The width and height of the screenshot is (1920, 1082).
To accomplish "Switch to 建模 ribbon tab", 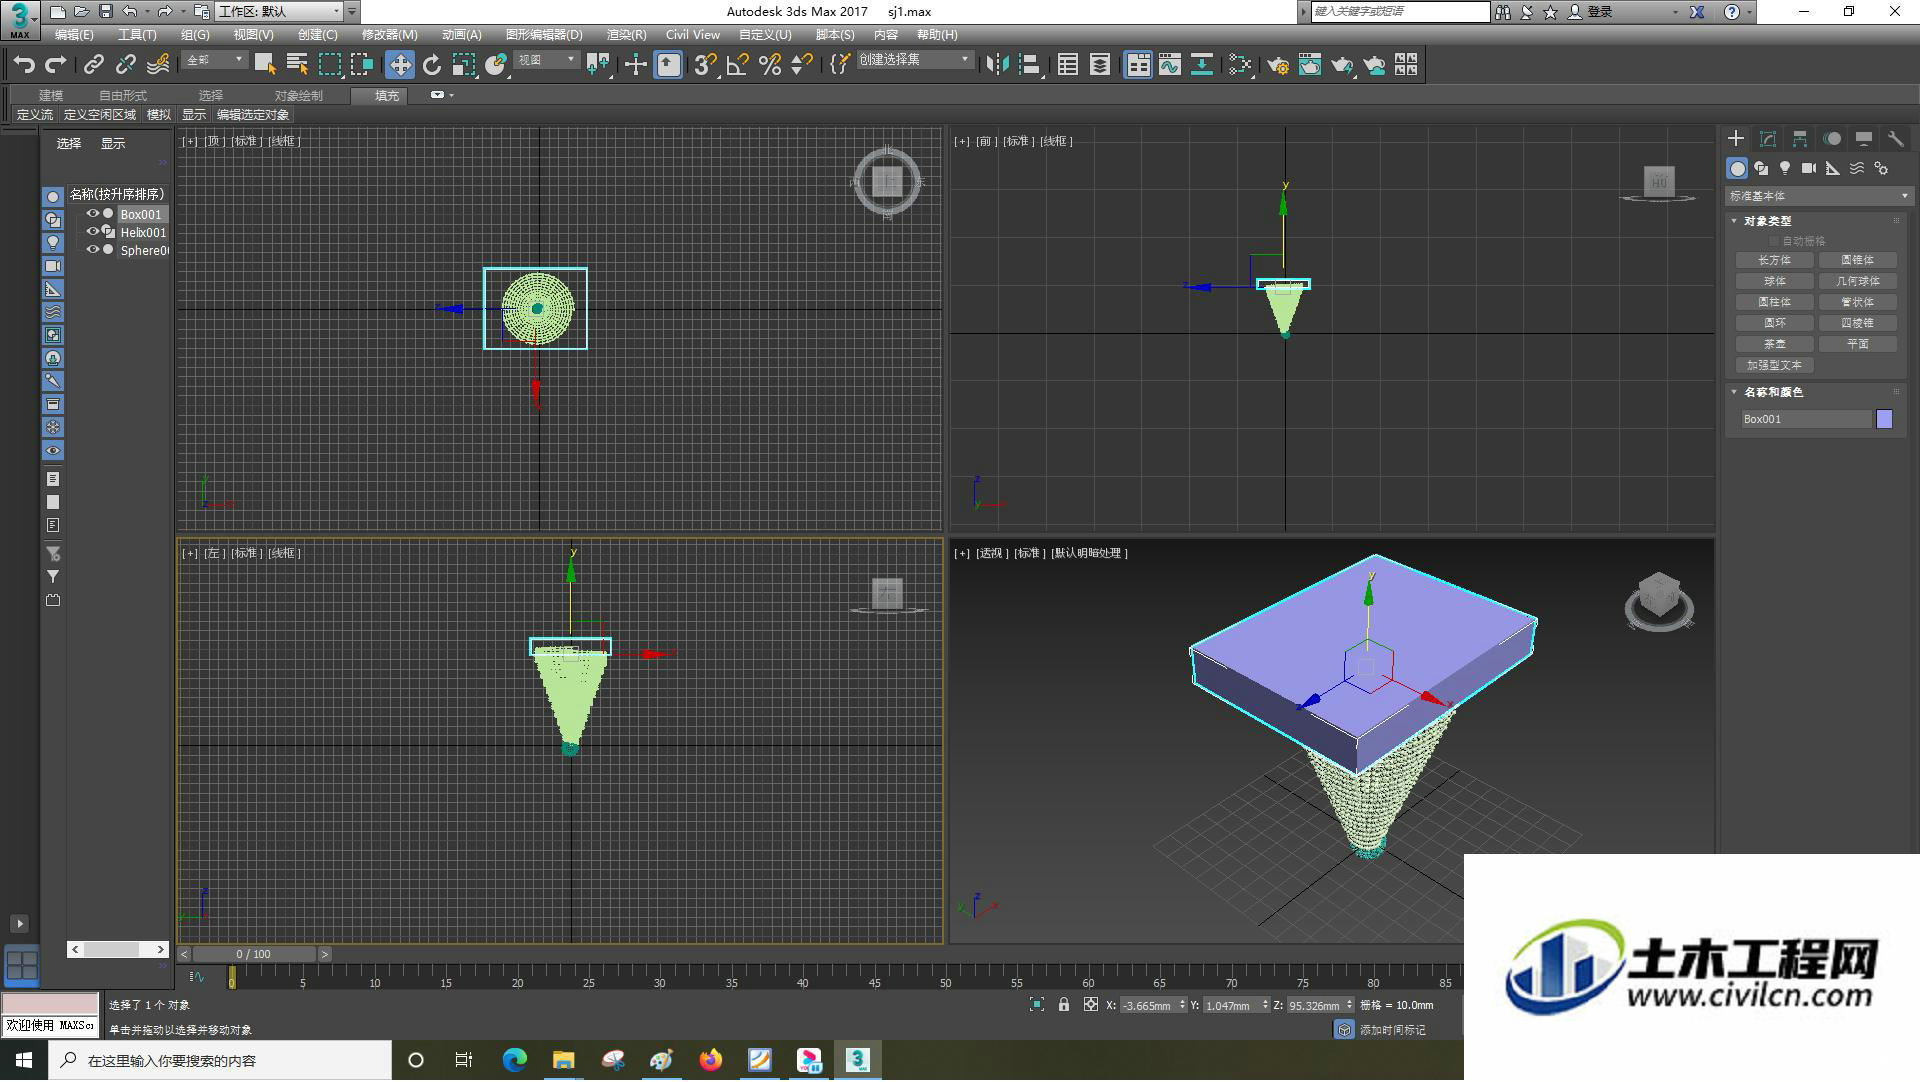I will 51,96.
